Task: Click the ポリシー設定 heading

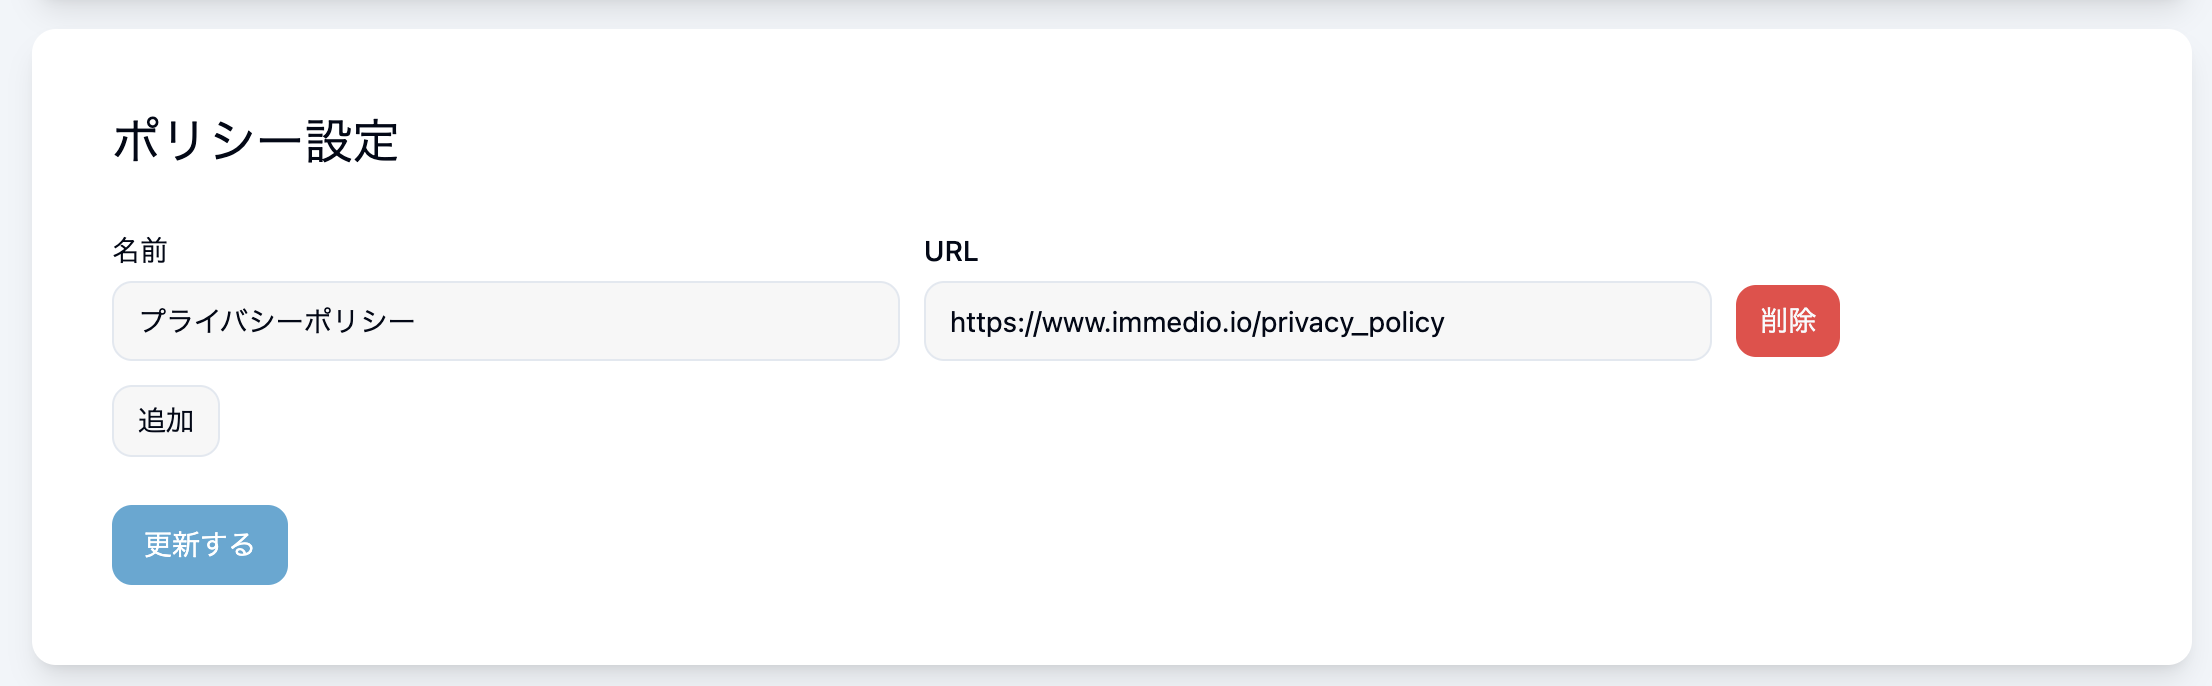Action: click(256, 141)
